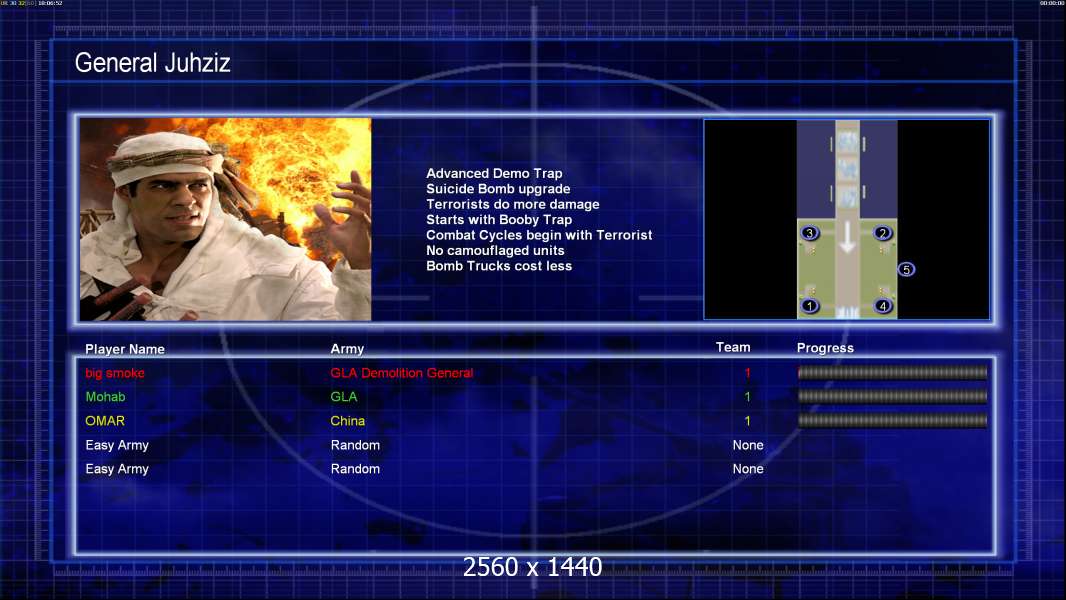Viewport: 1066px width, 600px height.
Task: Click the China army entry
Action: [x=347, y=421]
